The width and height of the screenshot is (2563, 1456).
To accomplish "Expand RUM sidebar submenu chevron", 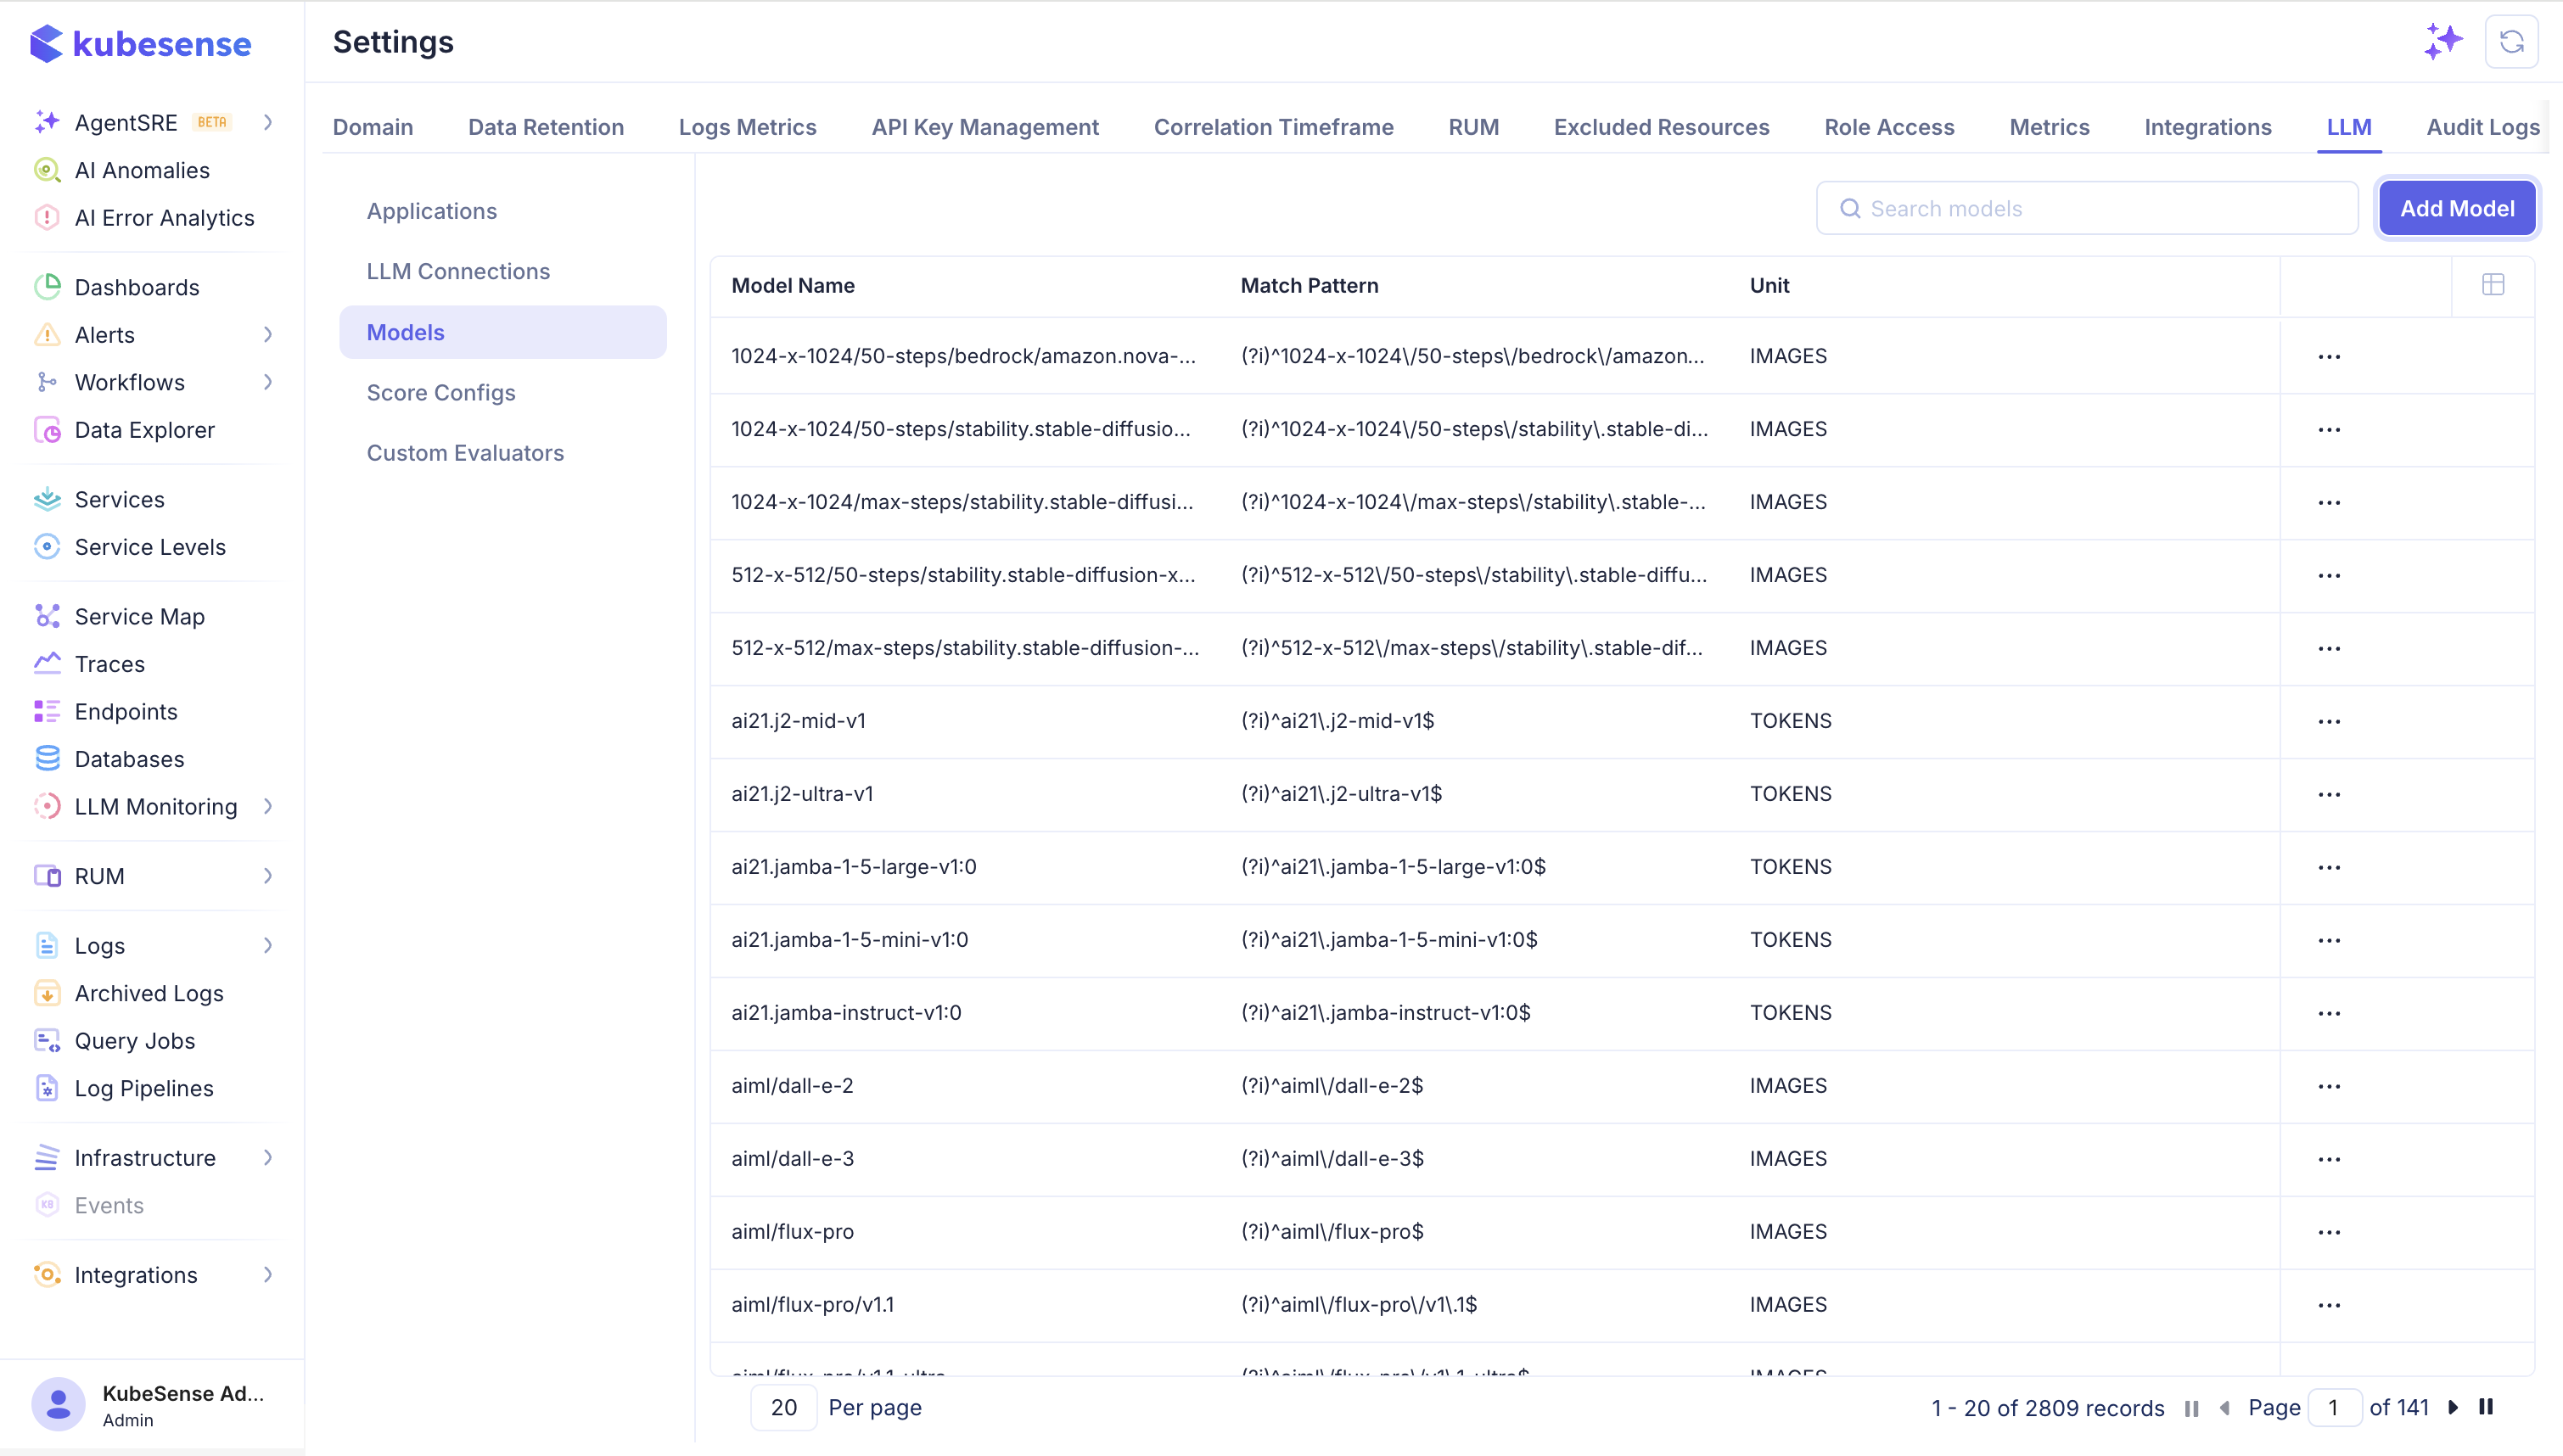I will (x=268, y=876).
